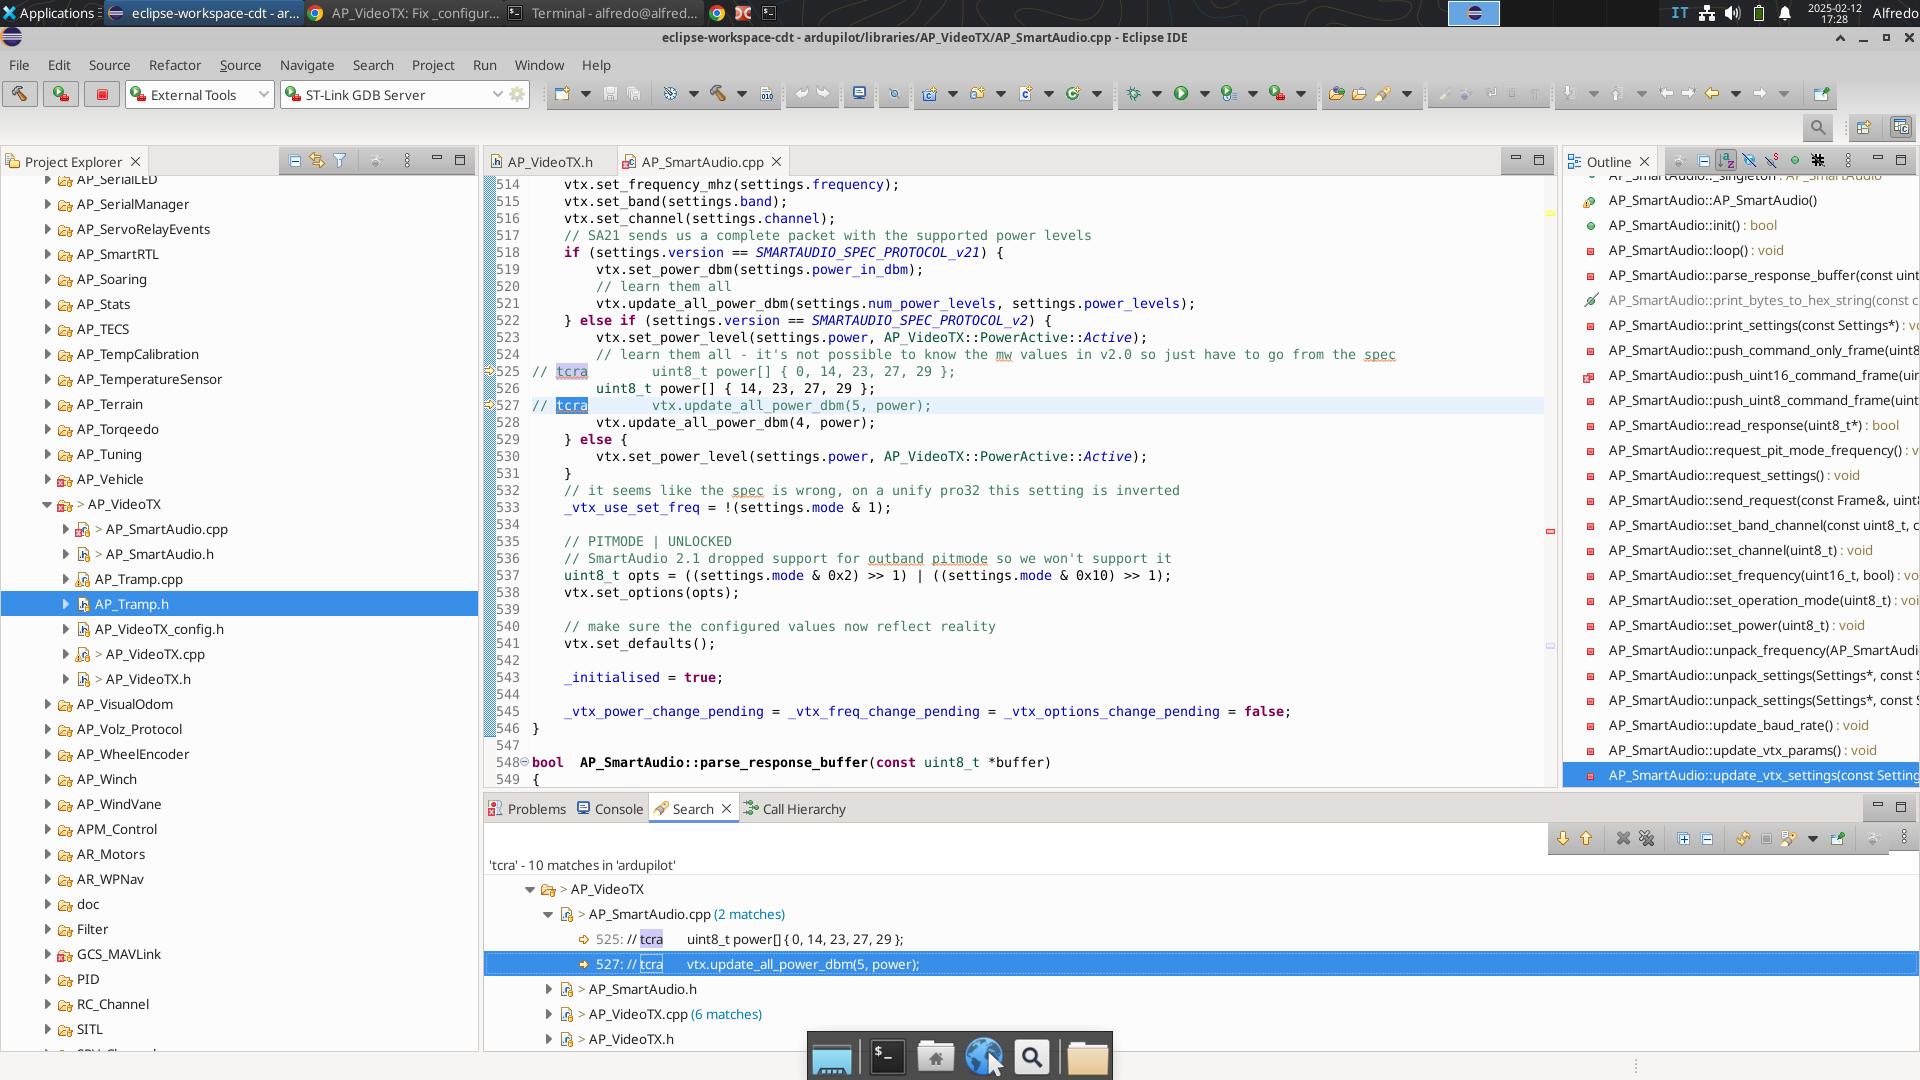Open the Call Hierarchy tab
This screenshot has height=1080, width=1920.
click(803, 809)
